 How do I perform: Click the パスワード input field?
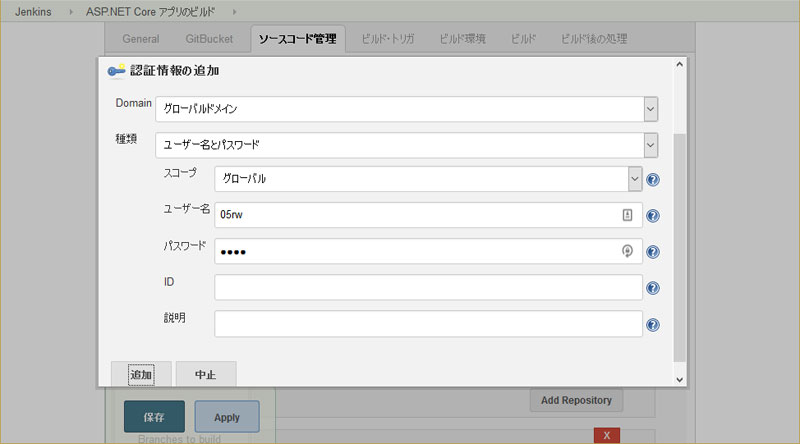tap(428, 251)
